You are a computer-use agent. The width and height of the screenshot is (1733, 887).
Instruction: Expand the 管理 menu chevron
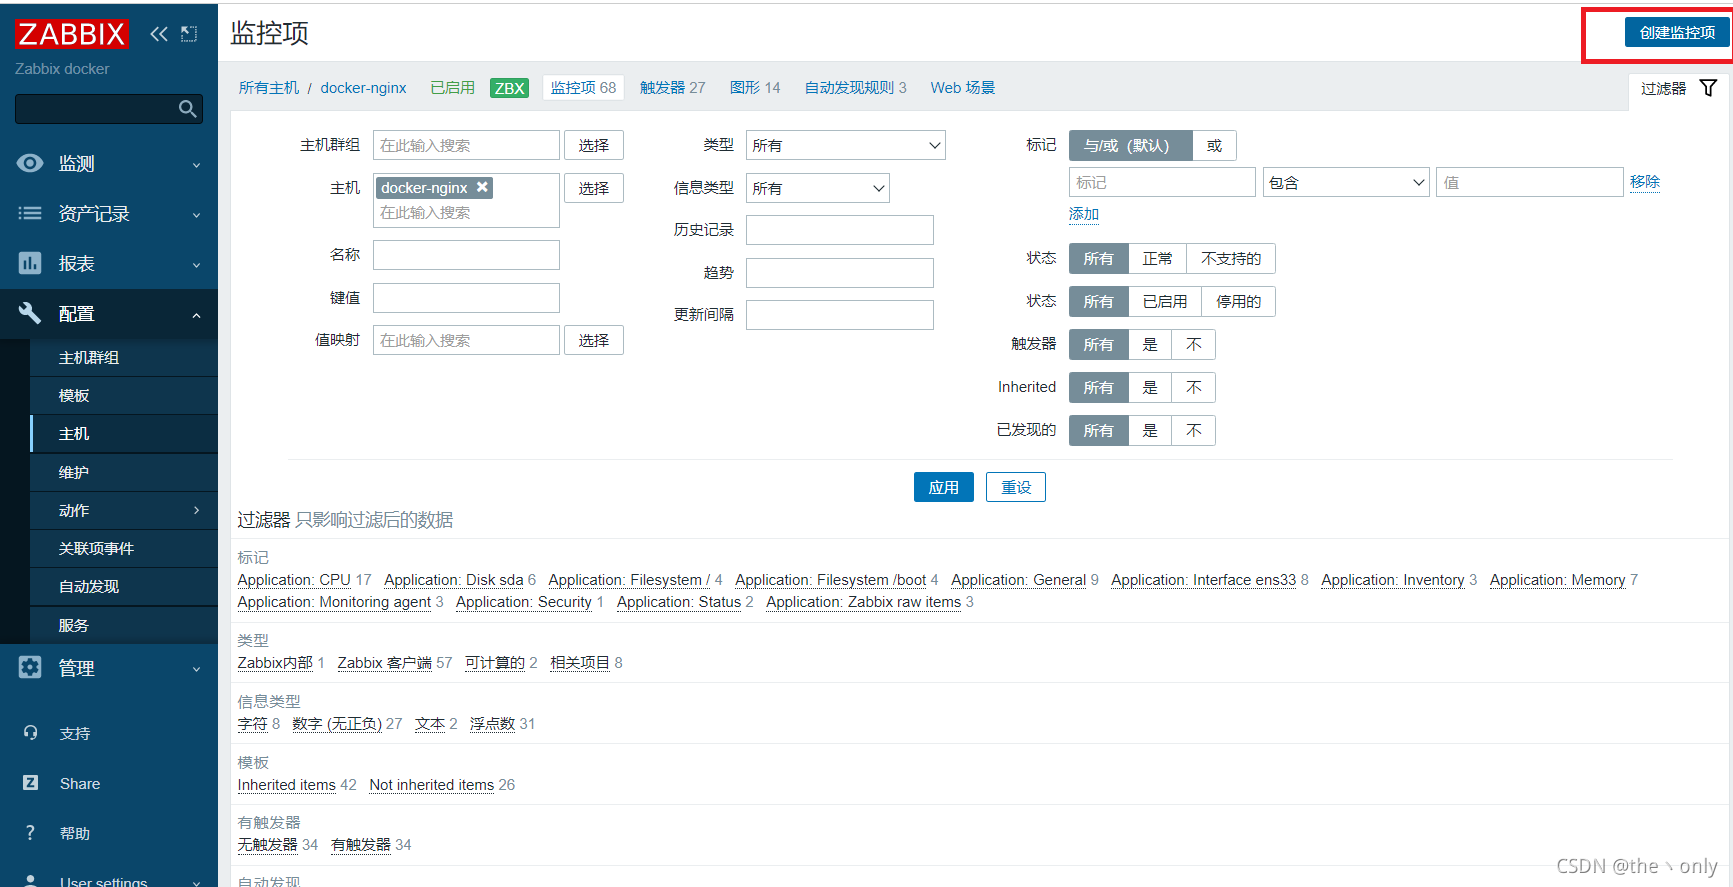click(x=196, y=669)
